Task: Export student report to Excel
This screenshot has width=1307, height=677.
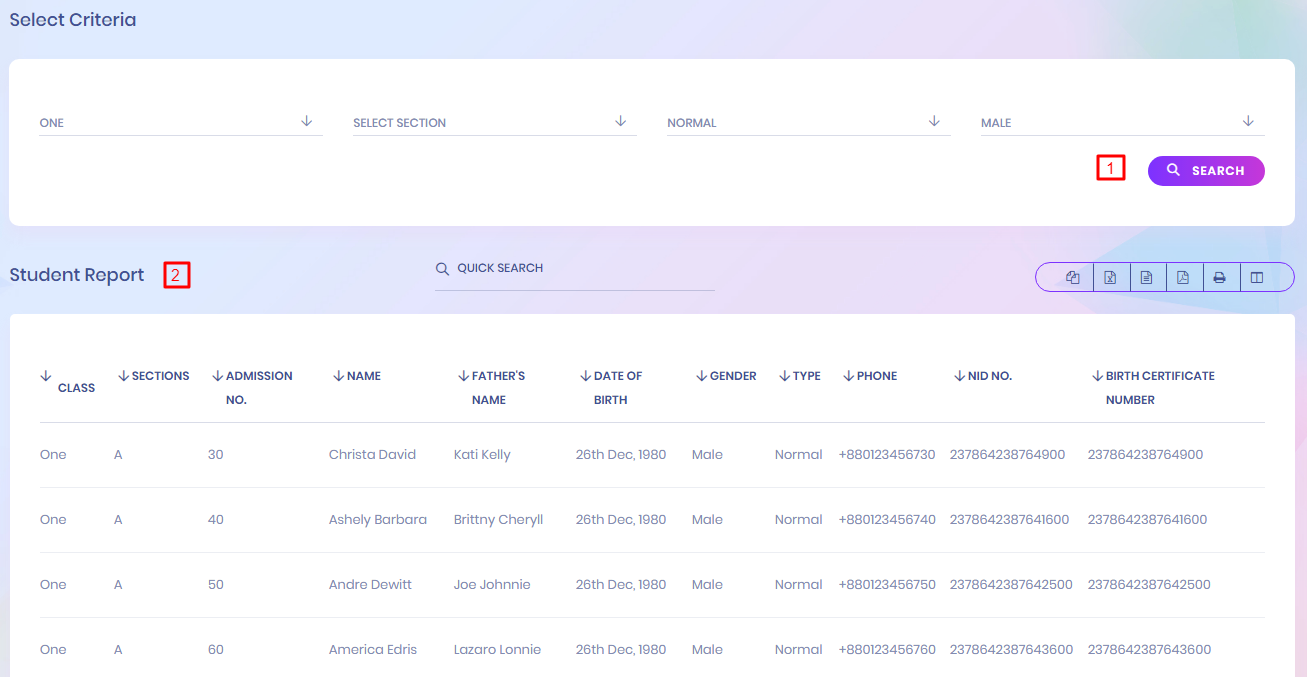Action: [x=1110, y=278]
